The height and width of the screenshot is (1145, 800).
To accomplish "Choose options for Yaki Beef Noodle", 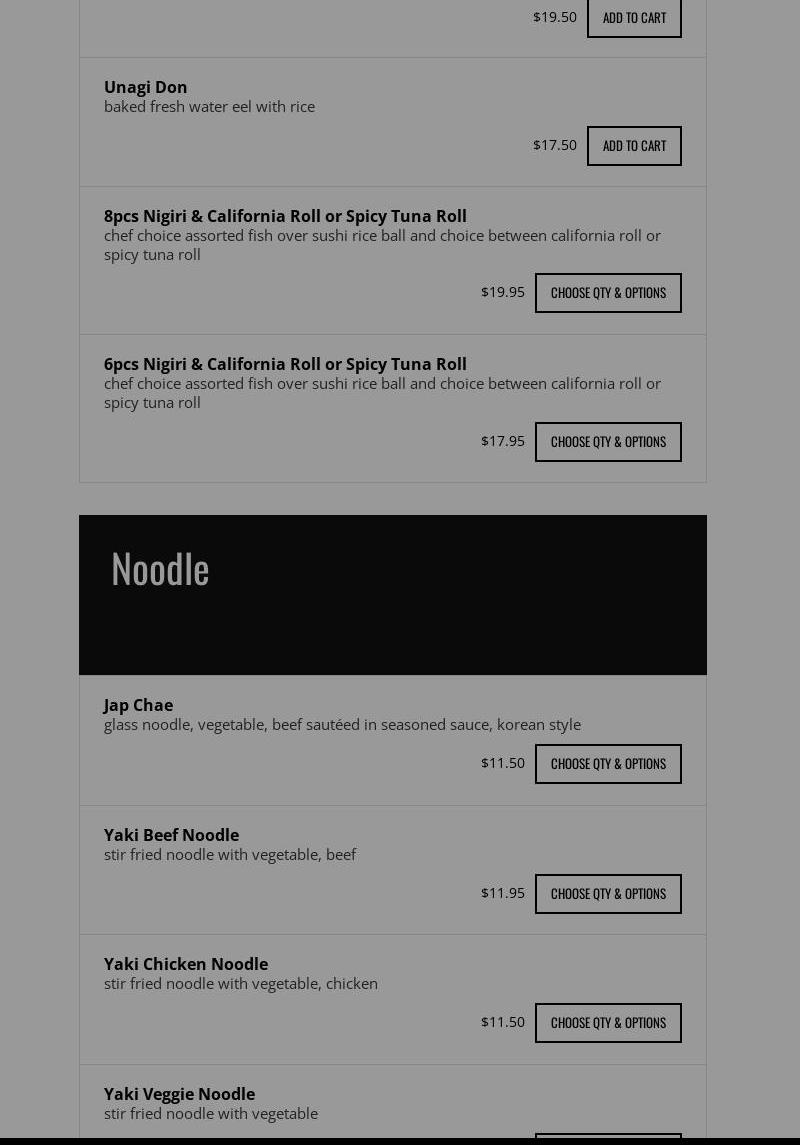I will [608, 894].
